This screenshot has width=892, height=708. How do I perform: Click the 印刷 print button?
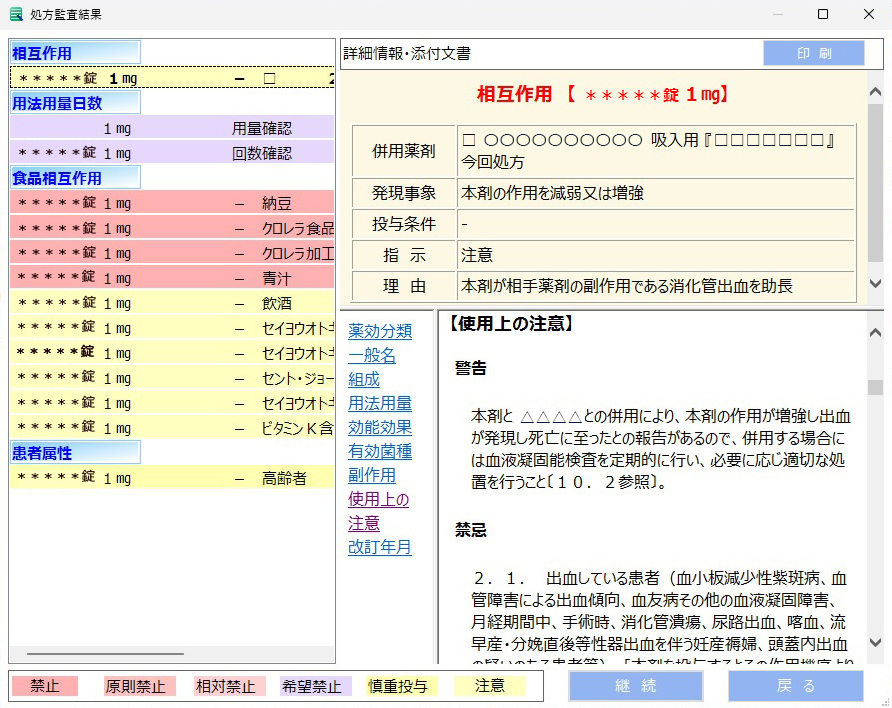click(x=813, y=53)
